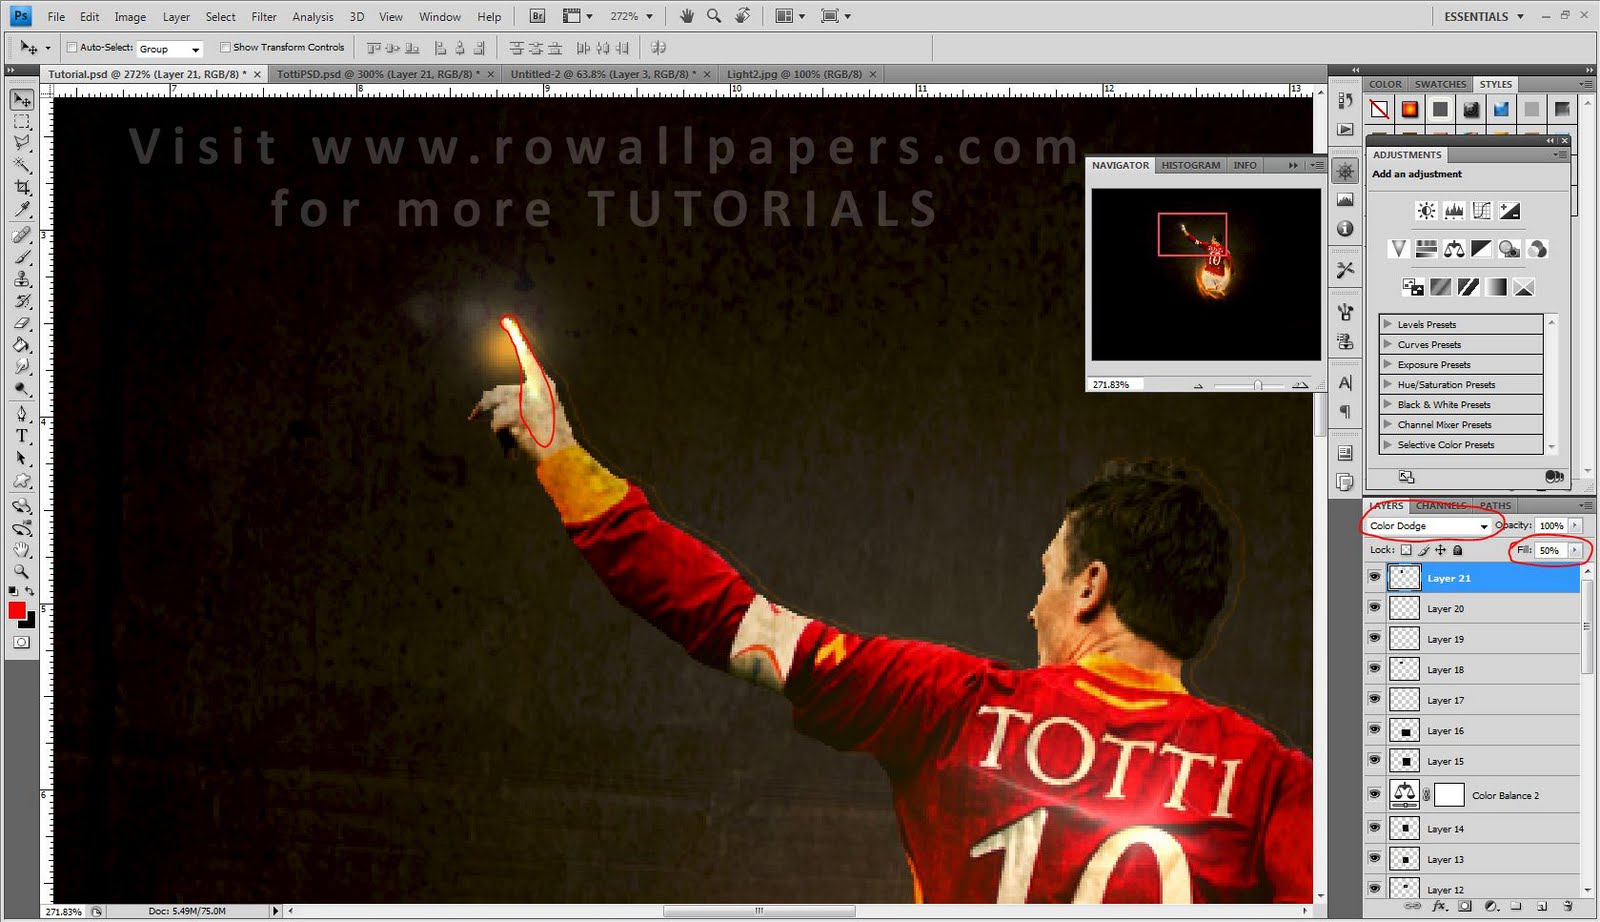
Task: Check Show Transform Controls
Action: [225, 47]
